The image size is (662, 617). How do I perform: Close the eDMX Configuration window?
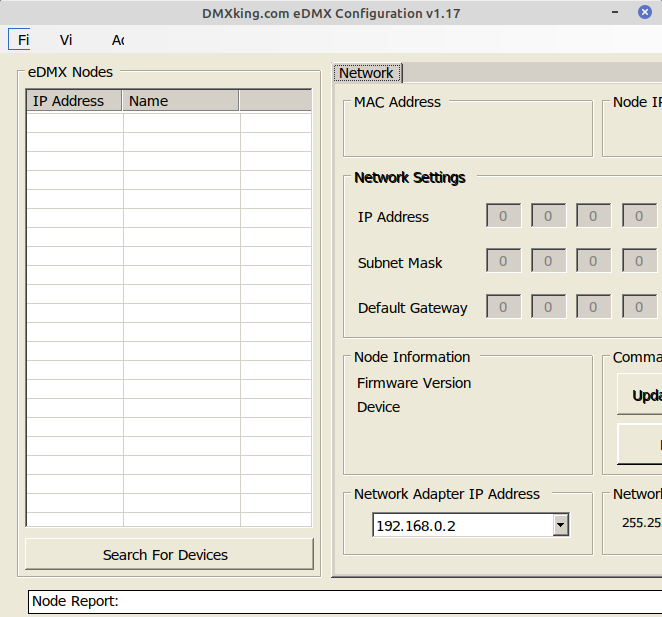pos(644,12)
